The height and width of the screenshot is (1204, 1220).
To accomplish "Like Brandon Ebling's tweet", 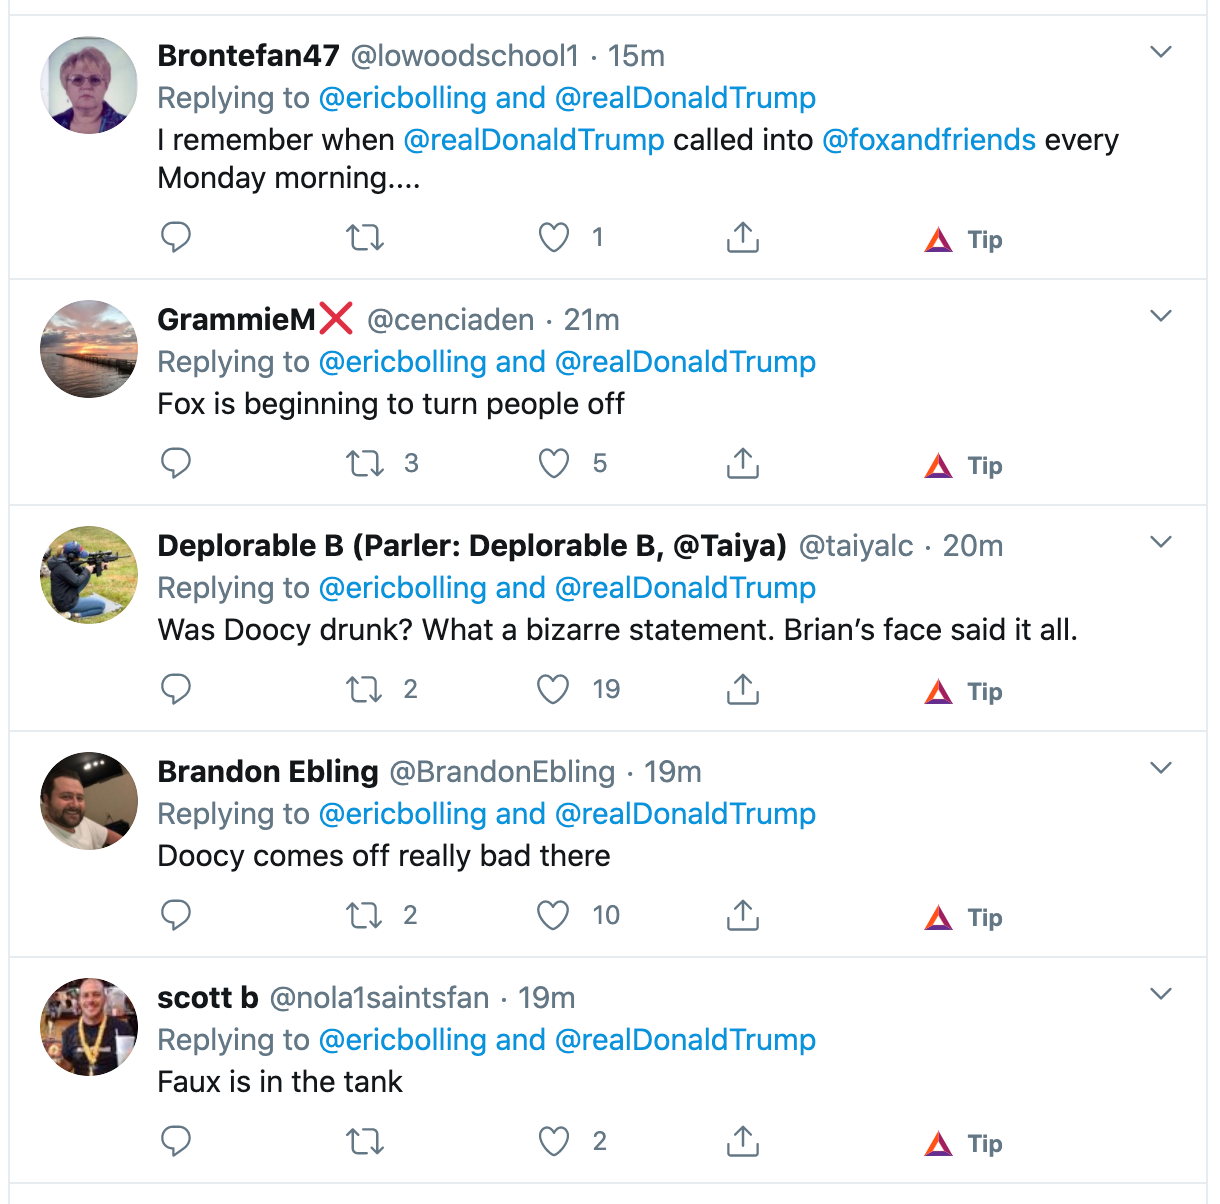I will (554, 916).
